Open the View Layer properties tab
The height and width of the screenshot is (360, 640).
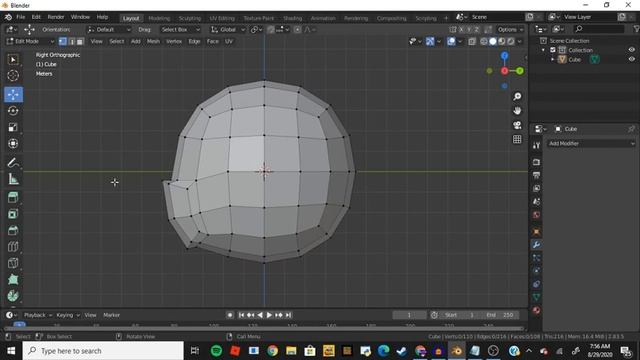[x=536, y=188]
